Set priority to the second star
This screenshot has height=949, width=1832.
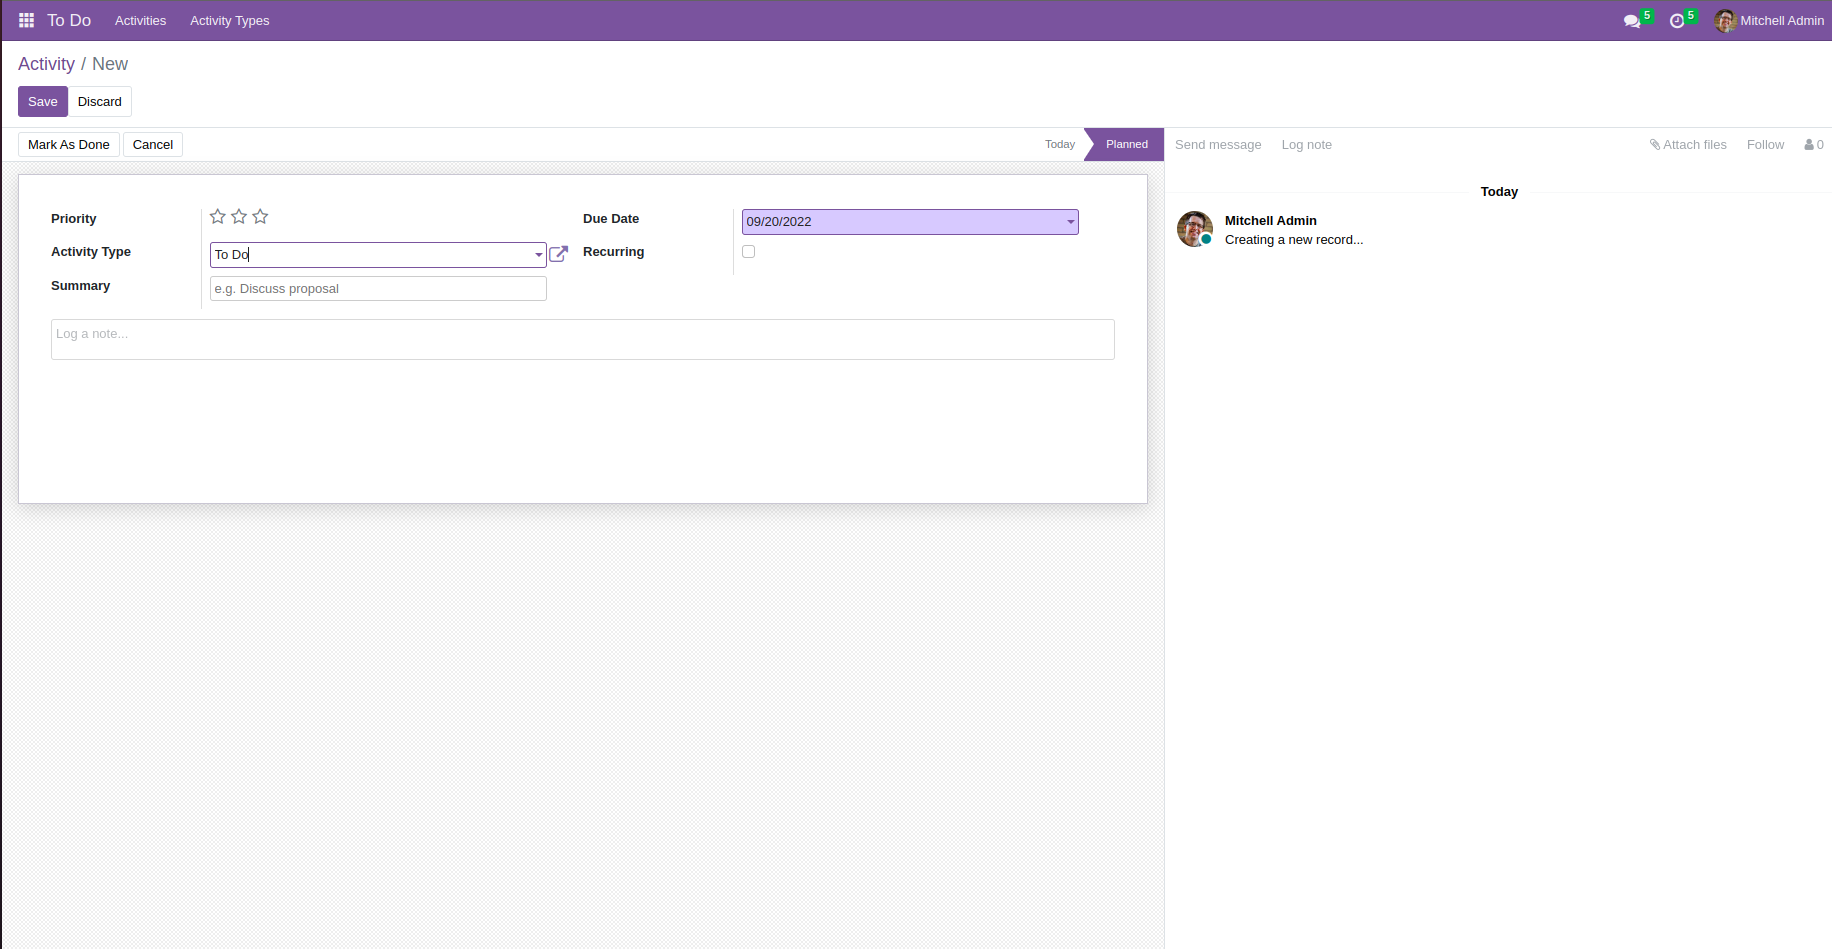(239, 217)
